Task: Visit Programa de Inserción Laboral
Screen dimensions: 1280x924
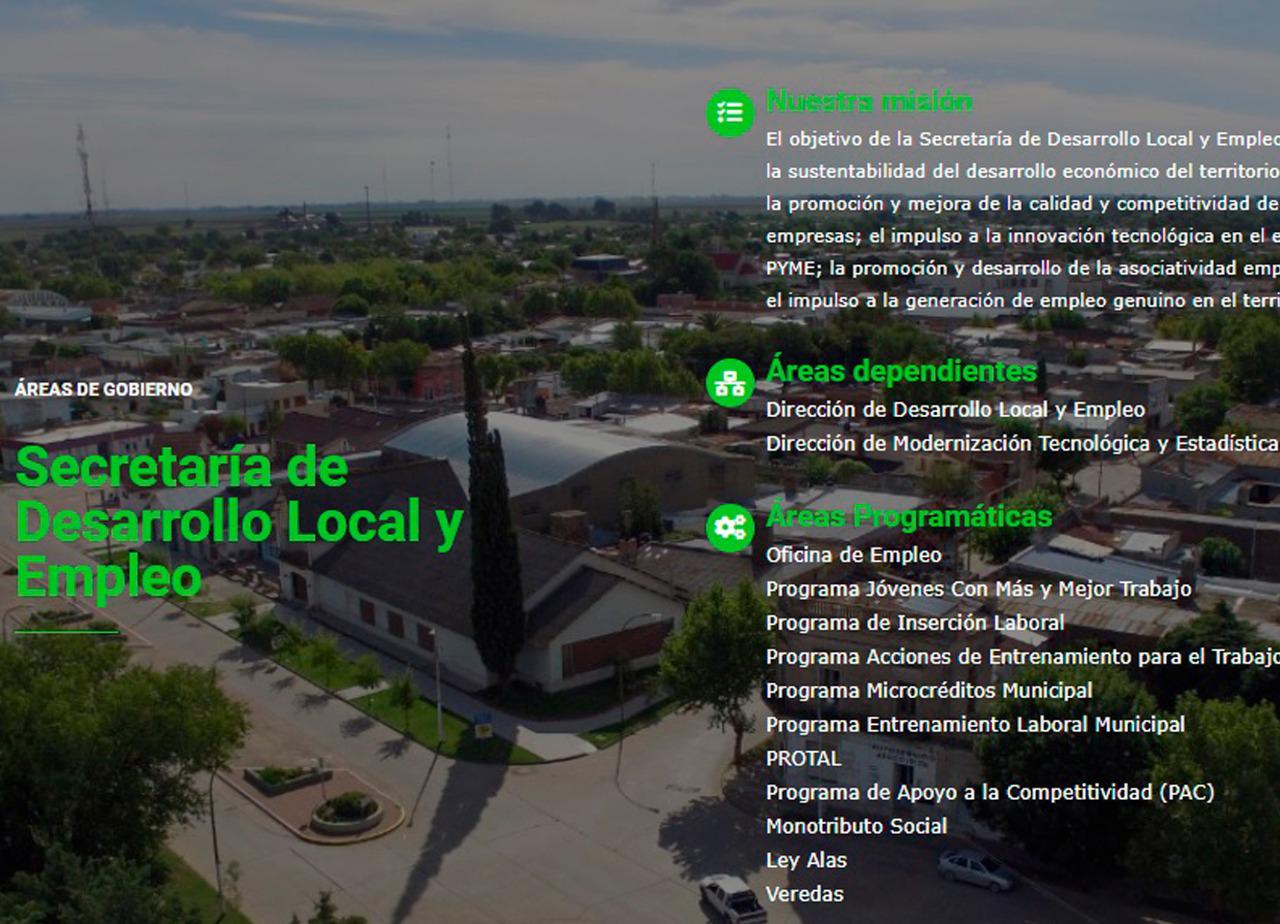Action: (914, 623)
